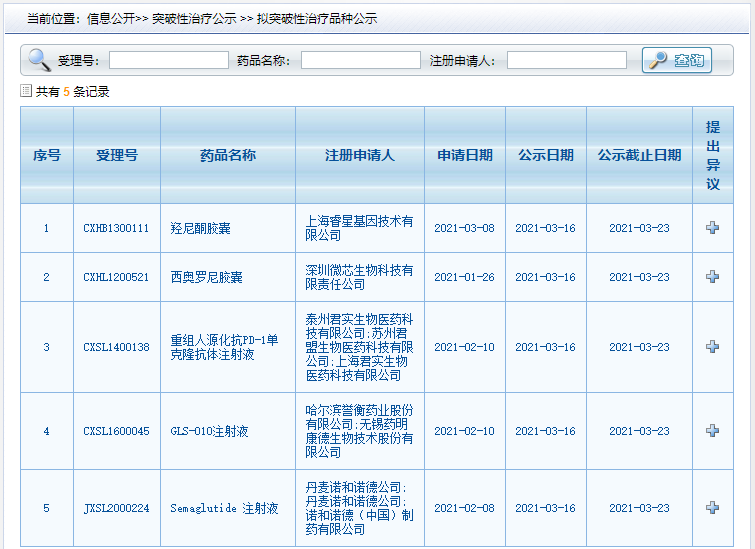This screenshot has height=549, width=755.
Task: Select acceptance number CXSL1600045
Action: (x=116, y=431)
